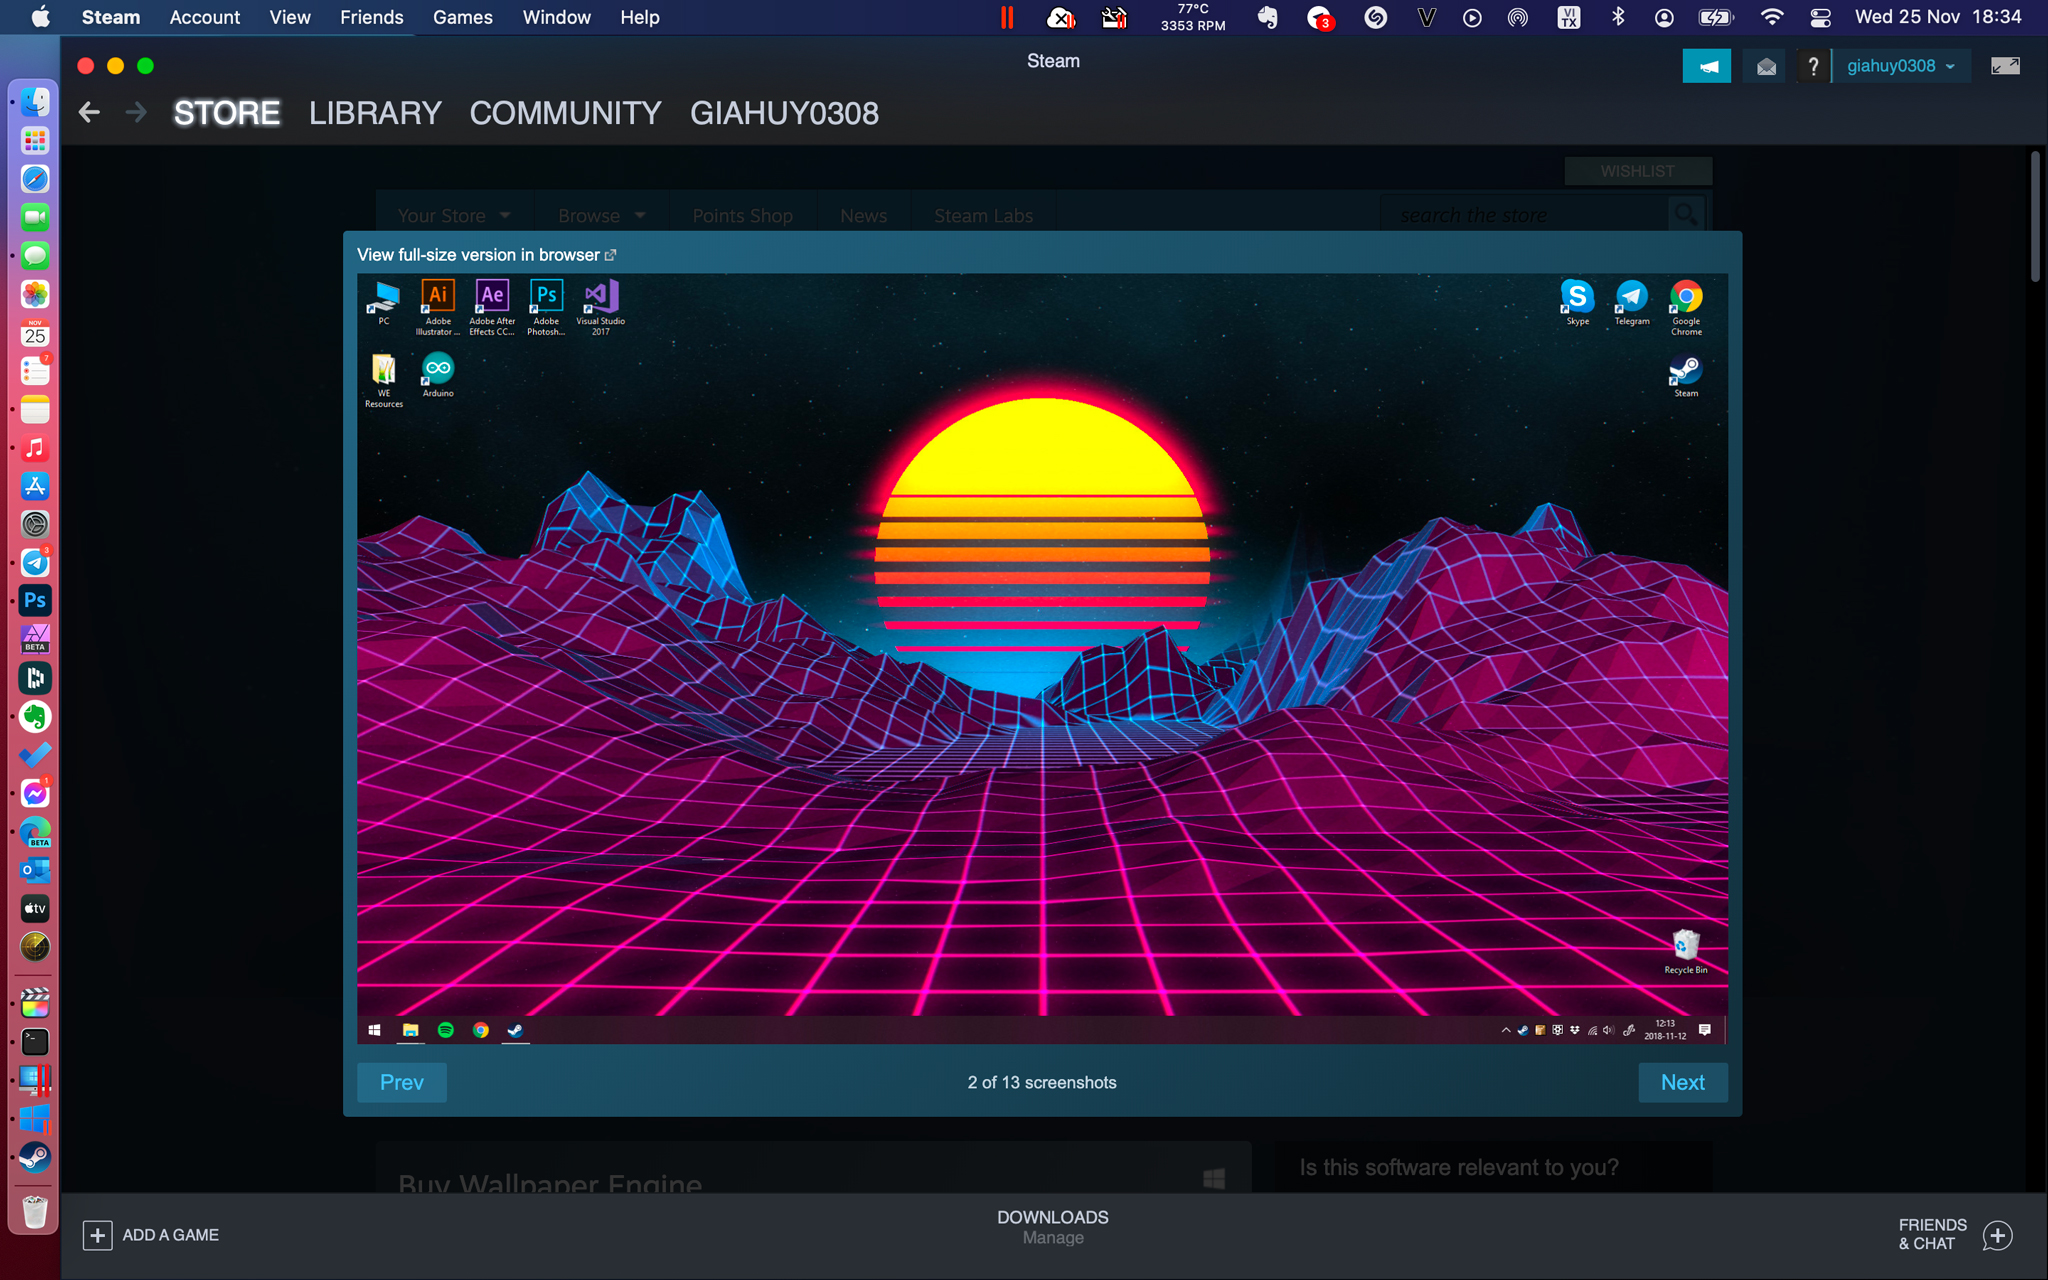Open Trash in the dock
Viewport: 2048px width, 1280px height.
click(35, 1212)
